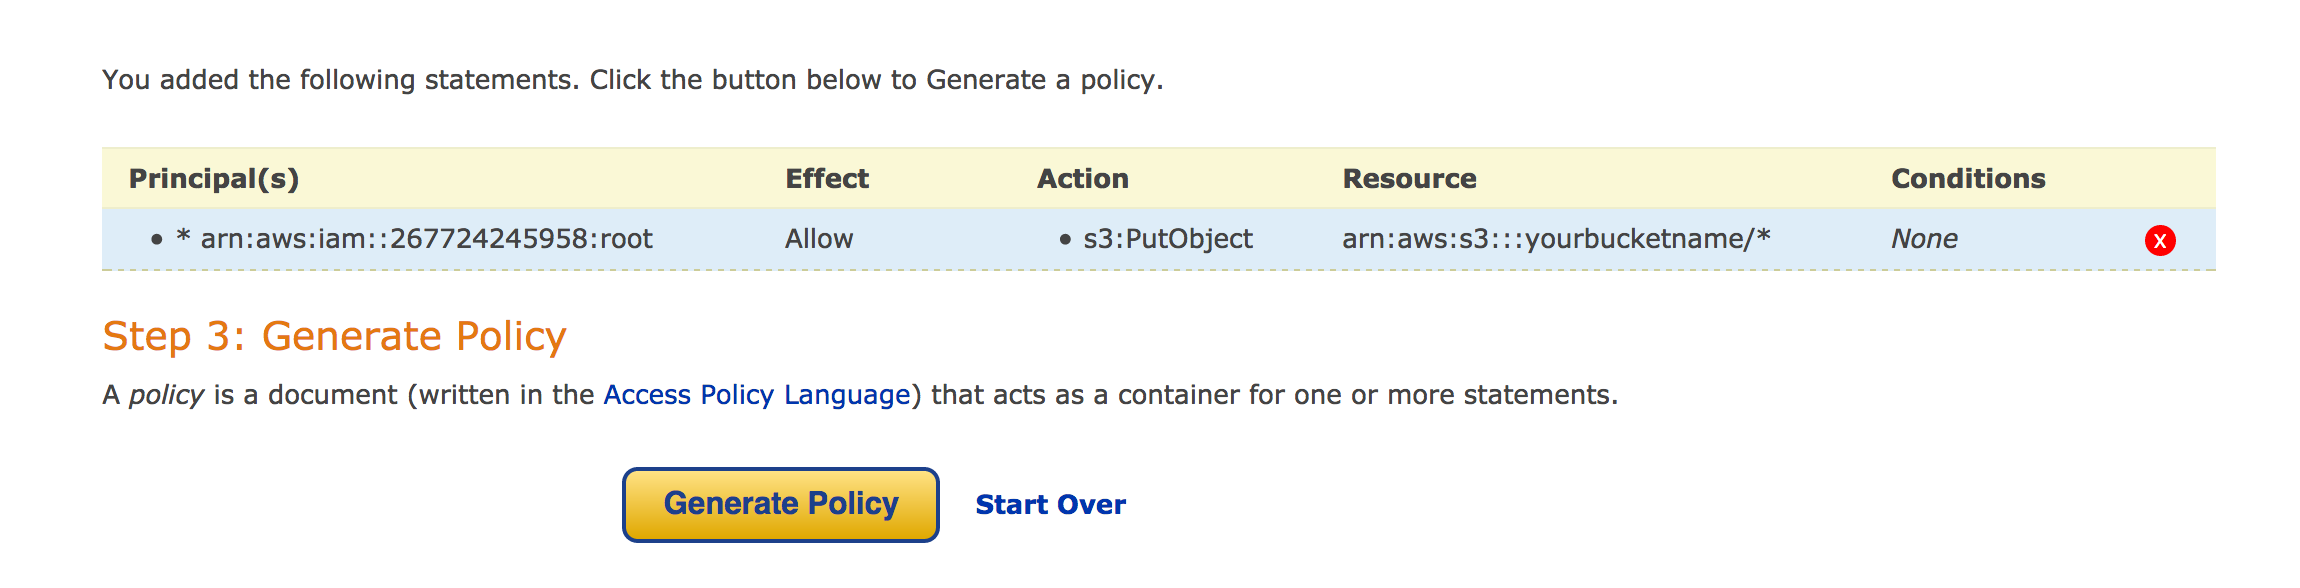Screen dimensions: 2300x588
Task: Click the bullet point before s3:PutObject
Action: click(1065, 240)
